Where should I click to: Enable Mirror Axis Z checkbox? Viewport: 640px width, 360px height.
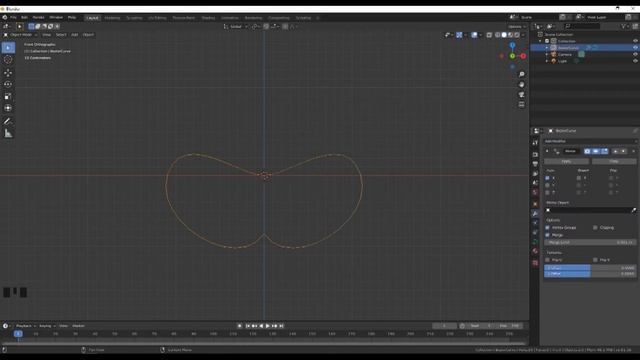547,192
